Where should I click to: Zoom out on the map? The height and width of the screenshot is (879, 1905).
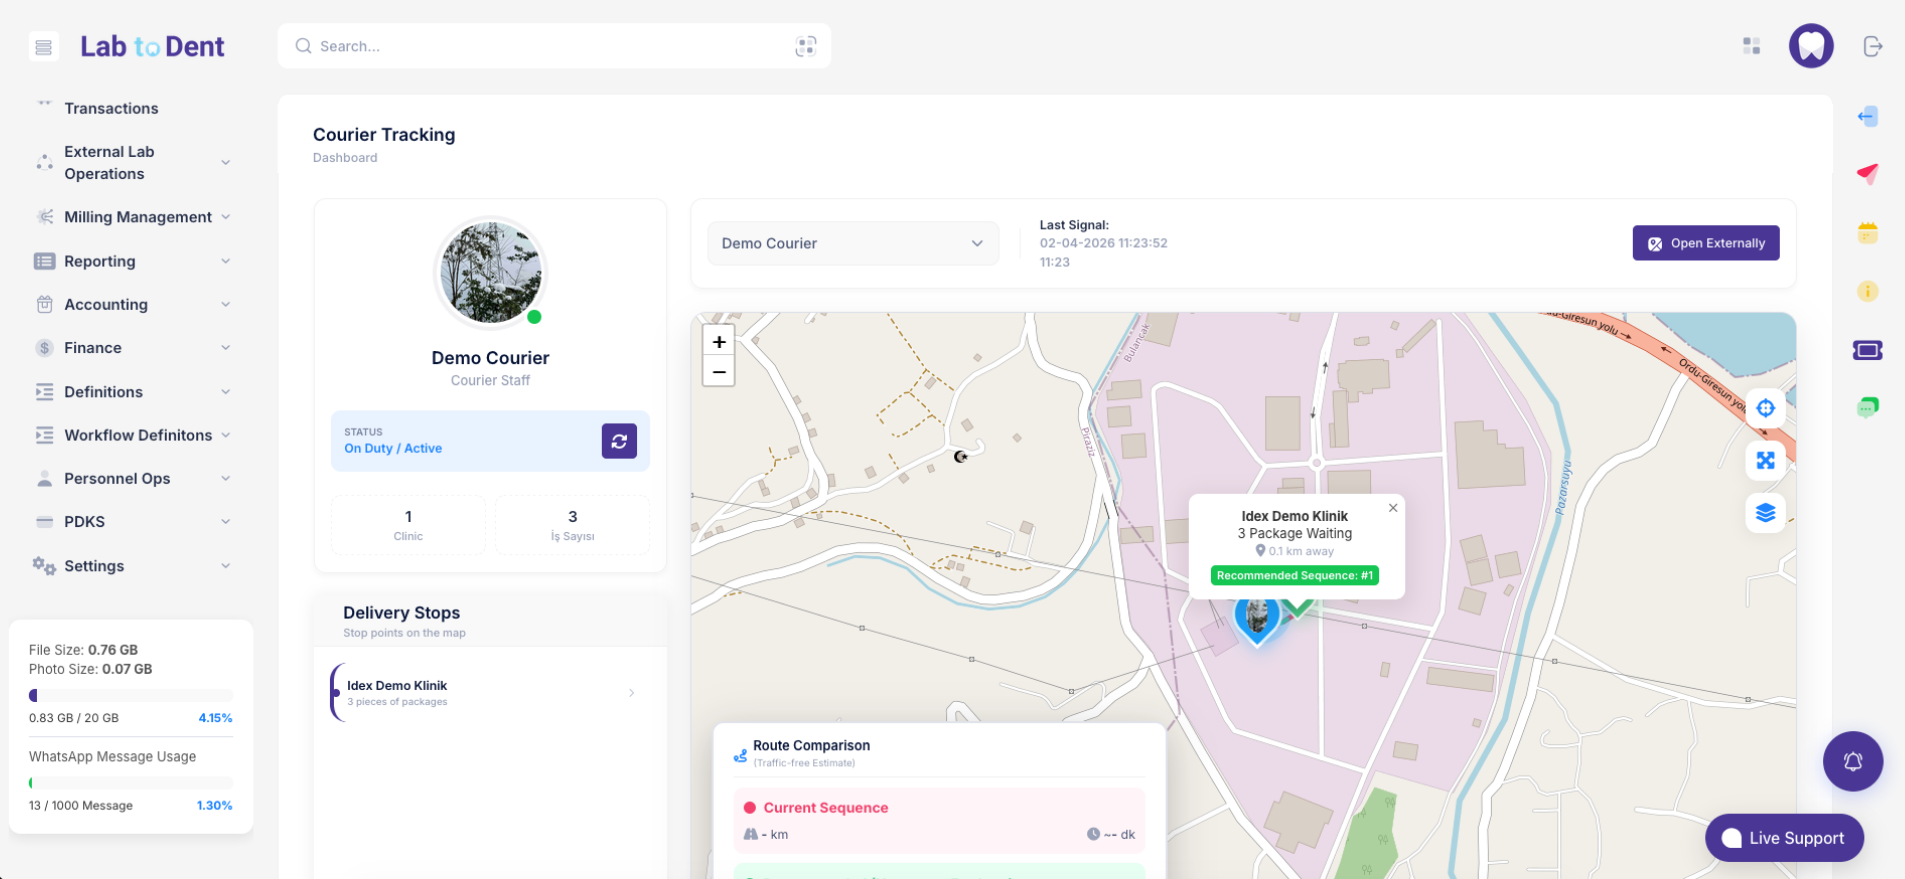(x=718, y=372)
